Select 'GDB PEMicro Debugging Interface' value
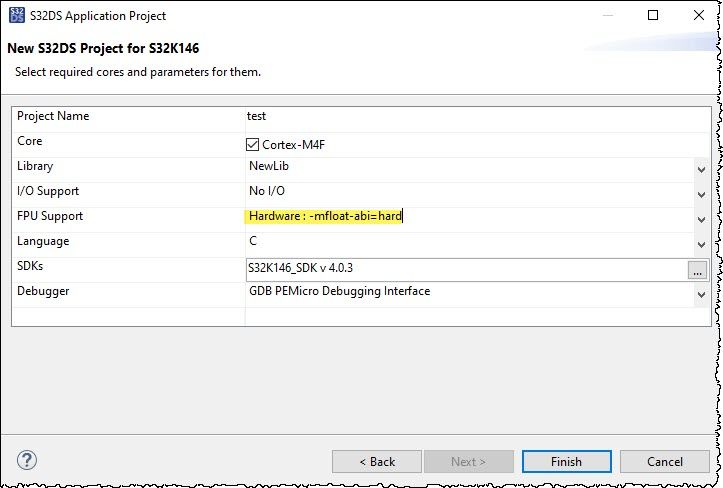Screen dimensions: 723x488 tap(340, 291)
